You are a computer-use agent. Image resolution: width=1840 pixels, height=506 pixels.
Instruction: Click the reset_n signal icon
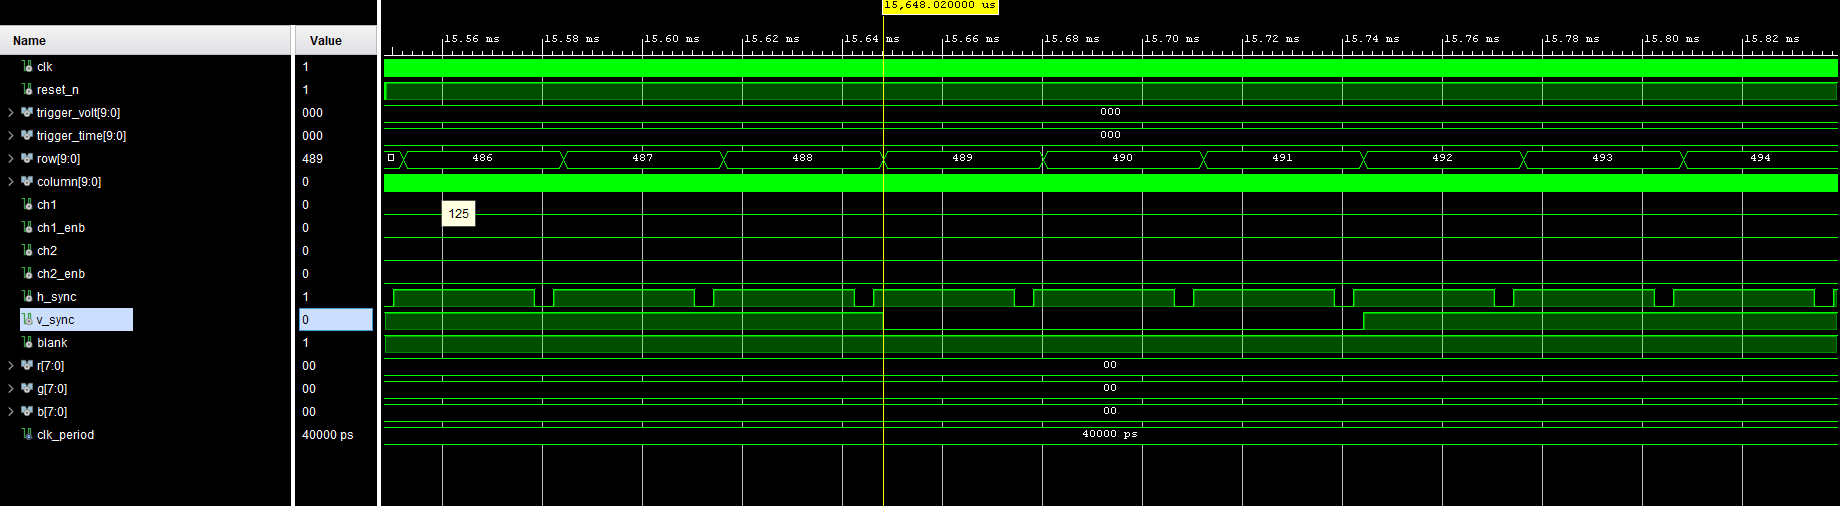pyautogui.click(x=27, y=89)
